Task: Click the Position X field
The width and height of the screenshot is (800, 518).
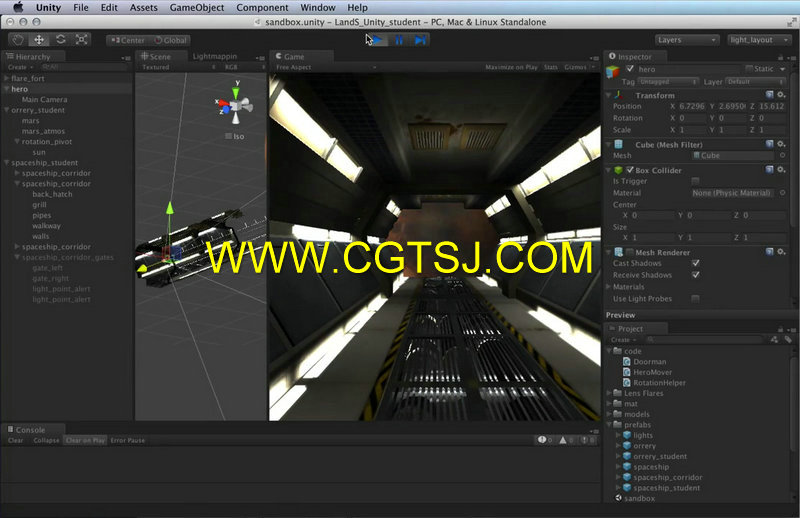Action: [x=692, y=106]
